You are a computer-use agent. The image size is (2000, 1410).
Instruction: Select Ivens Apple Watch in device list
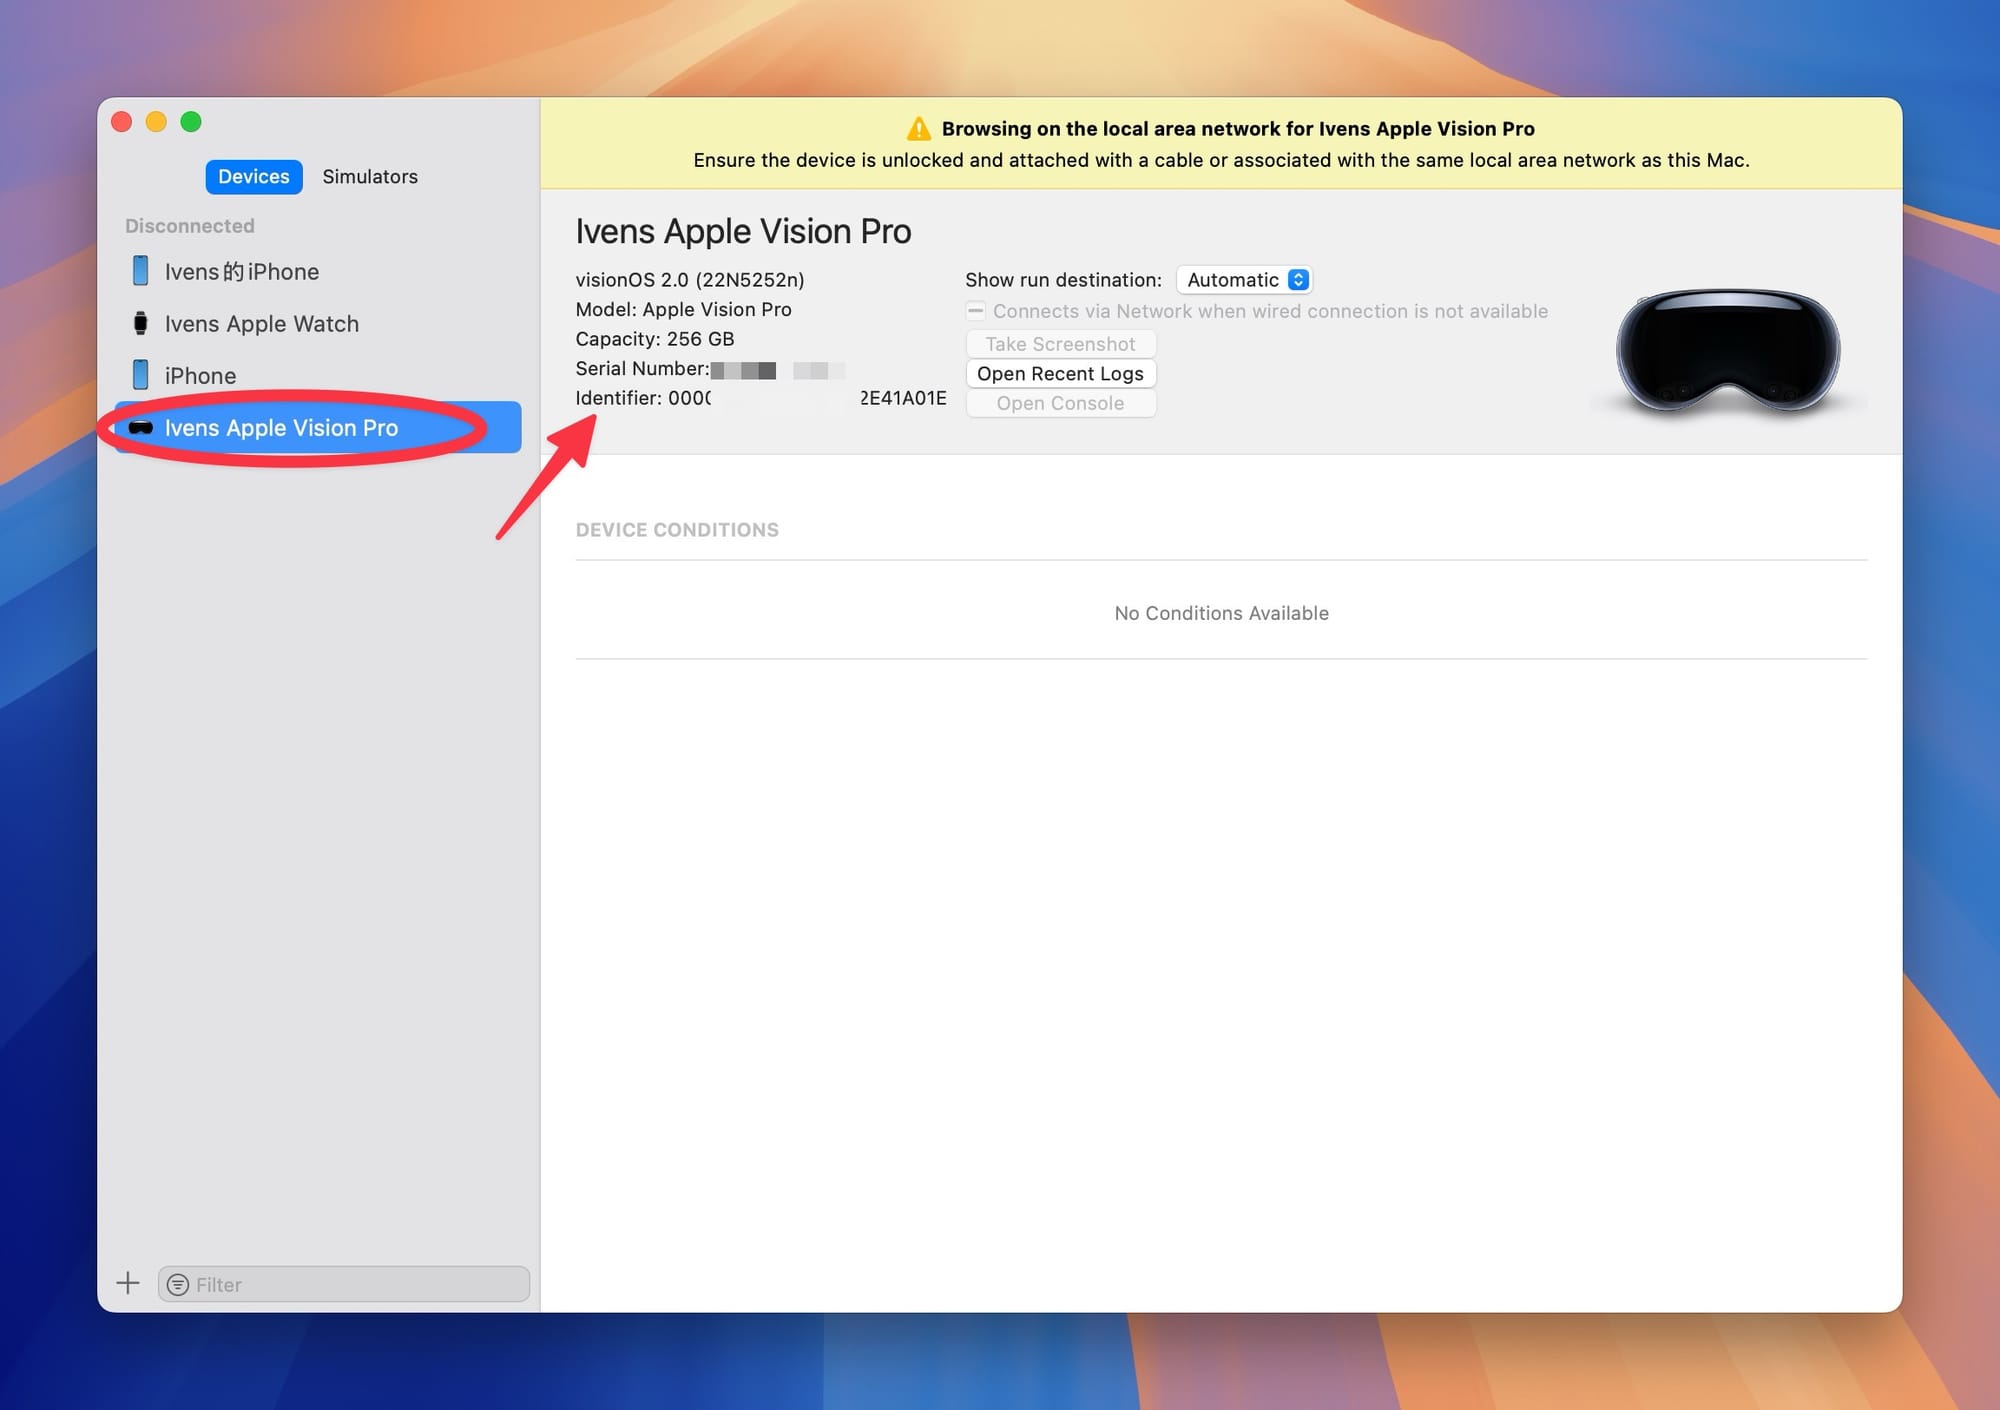click(261, 324)
